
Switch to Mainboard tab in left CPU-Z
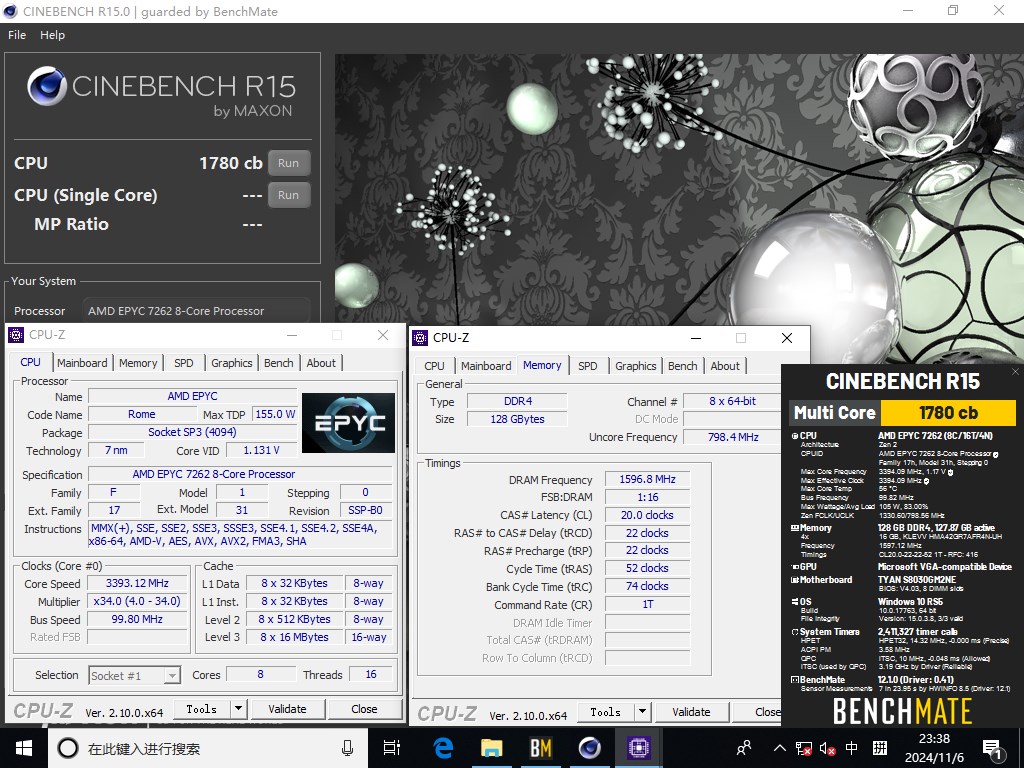point(82,363)
